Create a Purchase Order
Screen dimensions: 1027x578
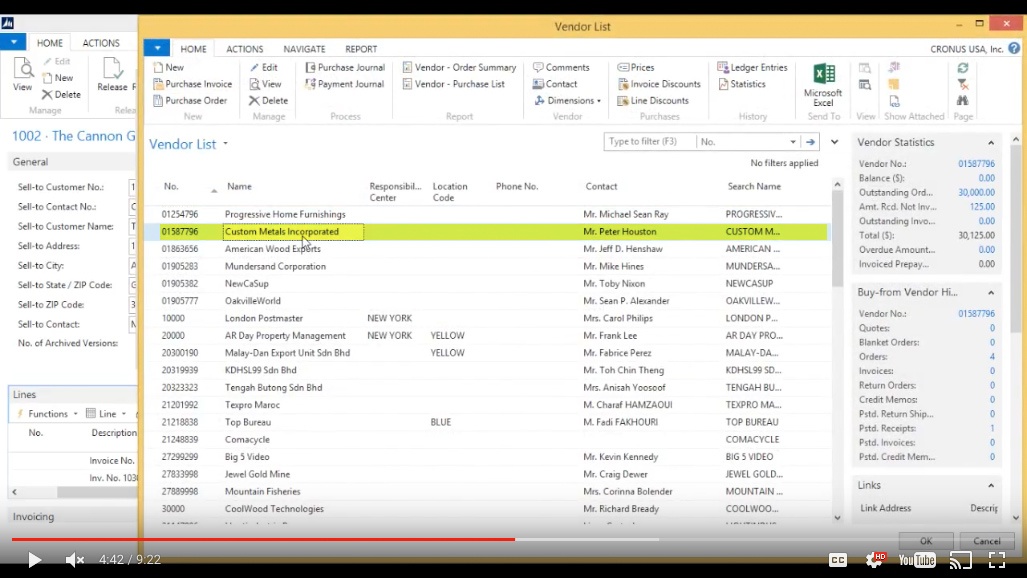pyautogui.click(x=190, y=100)
